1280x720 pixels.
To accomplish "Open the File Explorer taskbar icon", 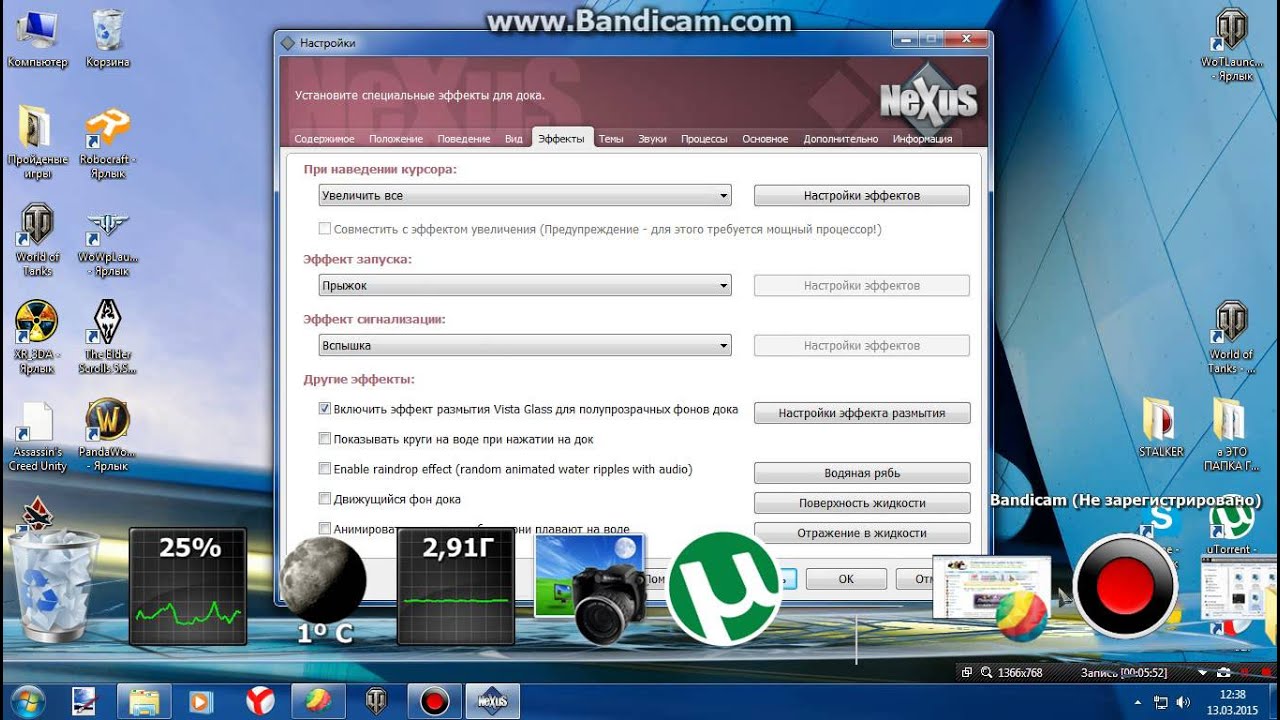I will pos(145,701).
